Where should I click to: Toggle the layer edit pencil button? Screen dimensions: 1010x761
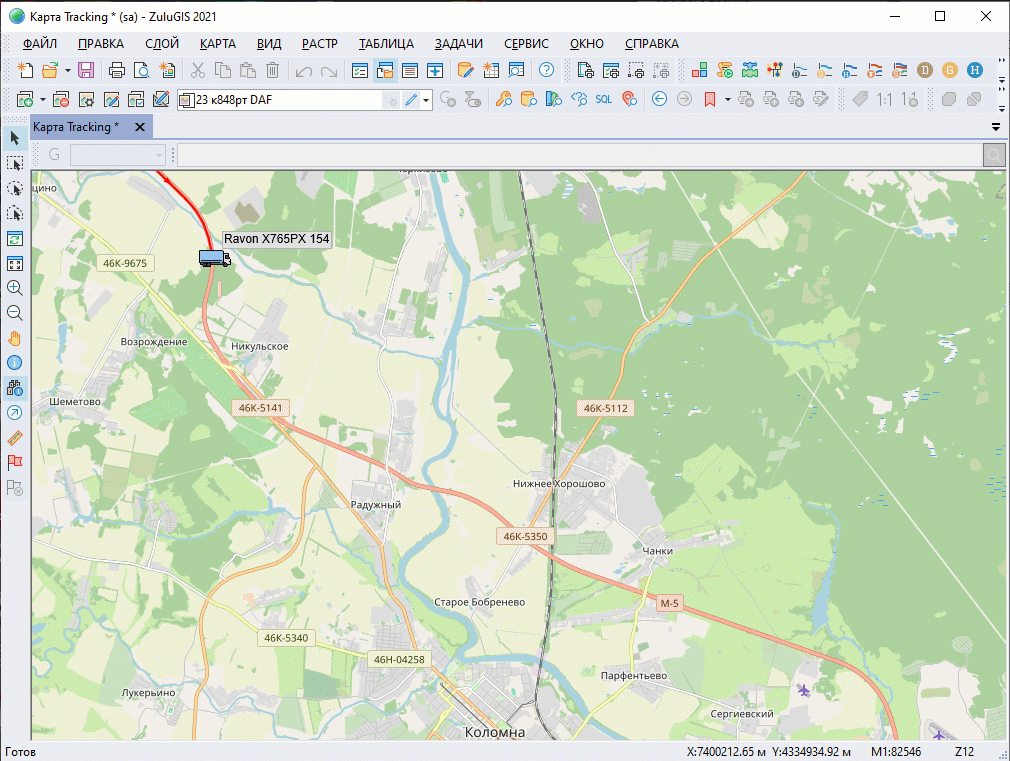[411, 99]
